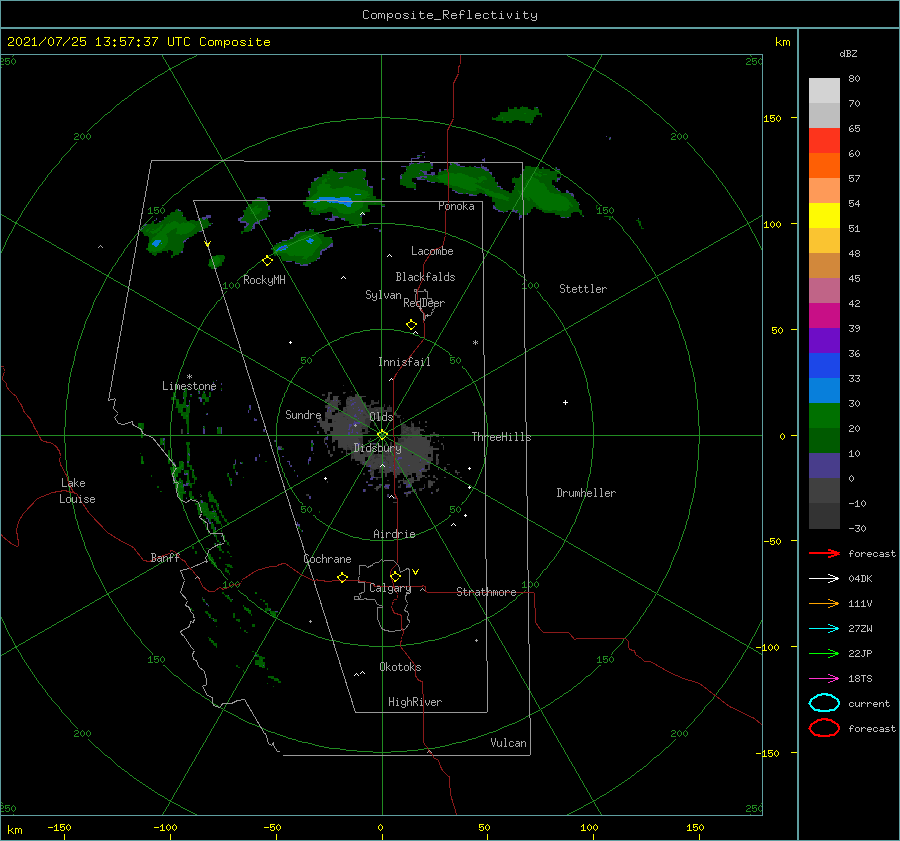This screenshot has width=900, height=841.
Task: Click the cyan 27ZW arrow symbol
Action: tap(824, 629)
